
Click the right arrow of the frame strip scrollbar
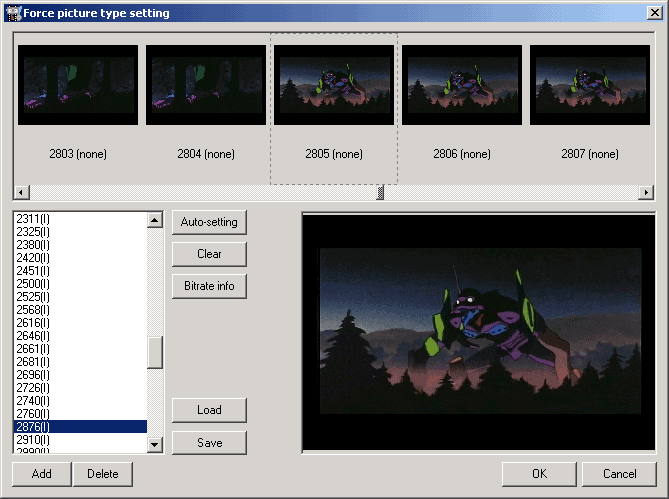(646, 192)
